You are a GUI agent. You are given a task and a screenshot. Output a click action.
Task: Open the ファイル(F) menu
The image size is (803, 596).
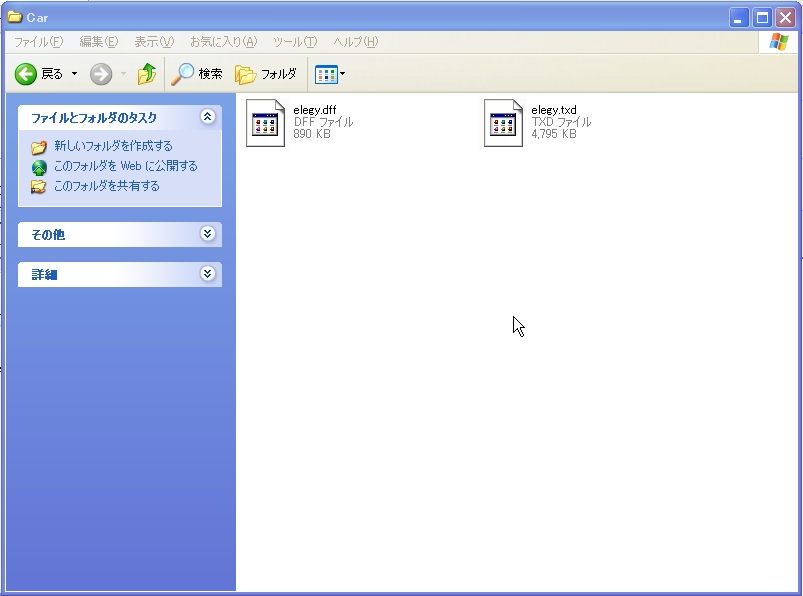pos(38,42)
